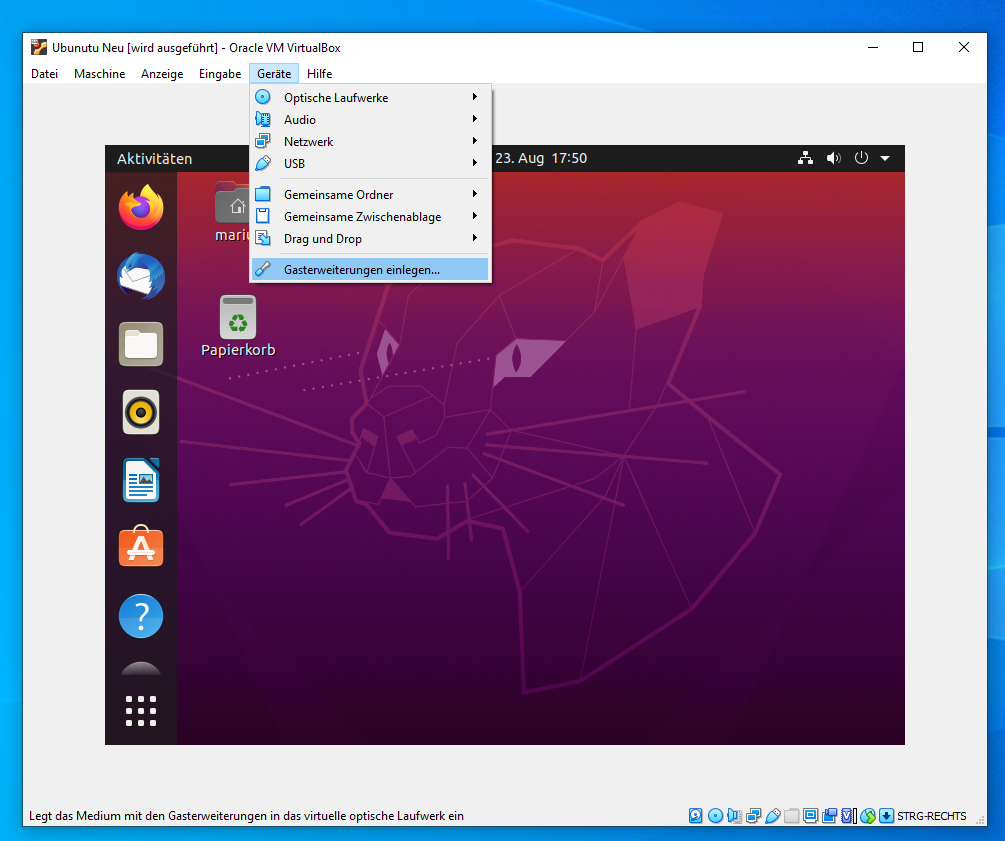Image resolution: width=1005 pixels, height=841 pixels.
Task: Click the Ubuntu volume indicator
Action: 833,158
